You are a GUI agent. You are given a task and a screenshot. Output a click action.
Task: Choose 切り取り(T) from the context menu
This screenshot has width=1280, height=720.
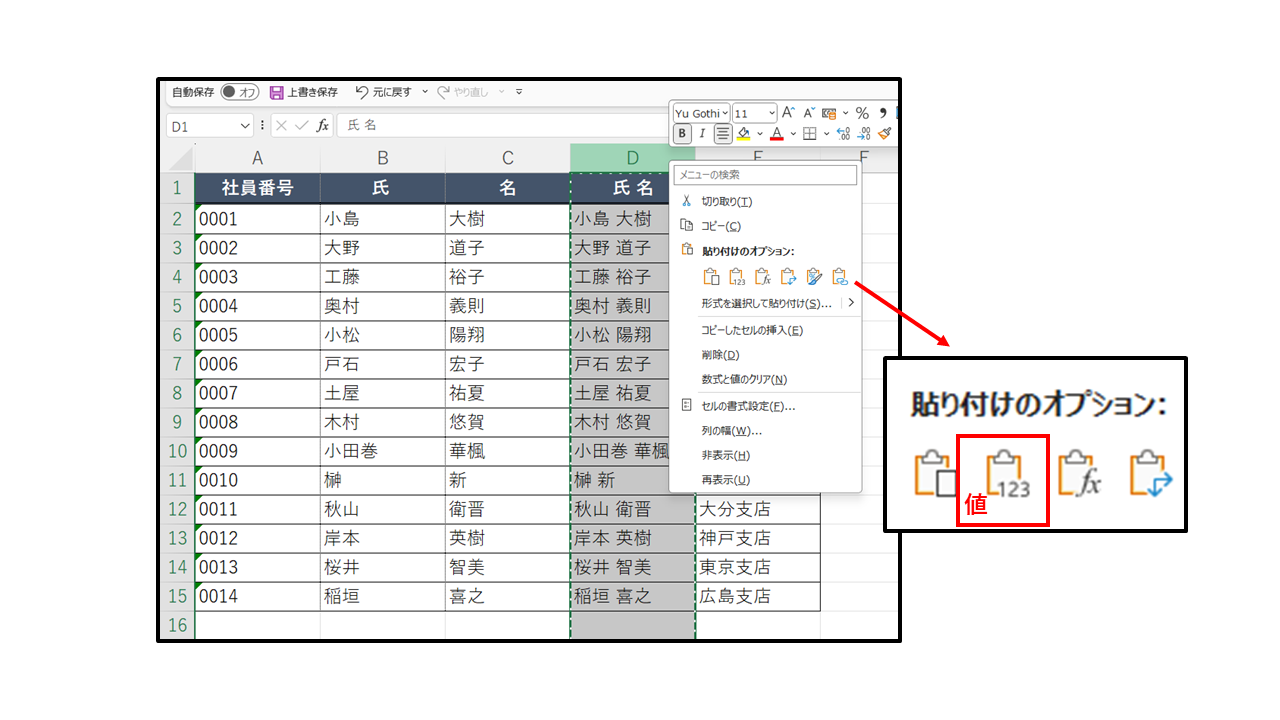tap(726, 201)
